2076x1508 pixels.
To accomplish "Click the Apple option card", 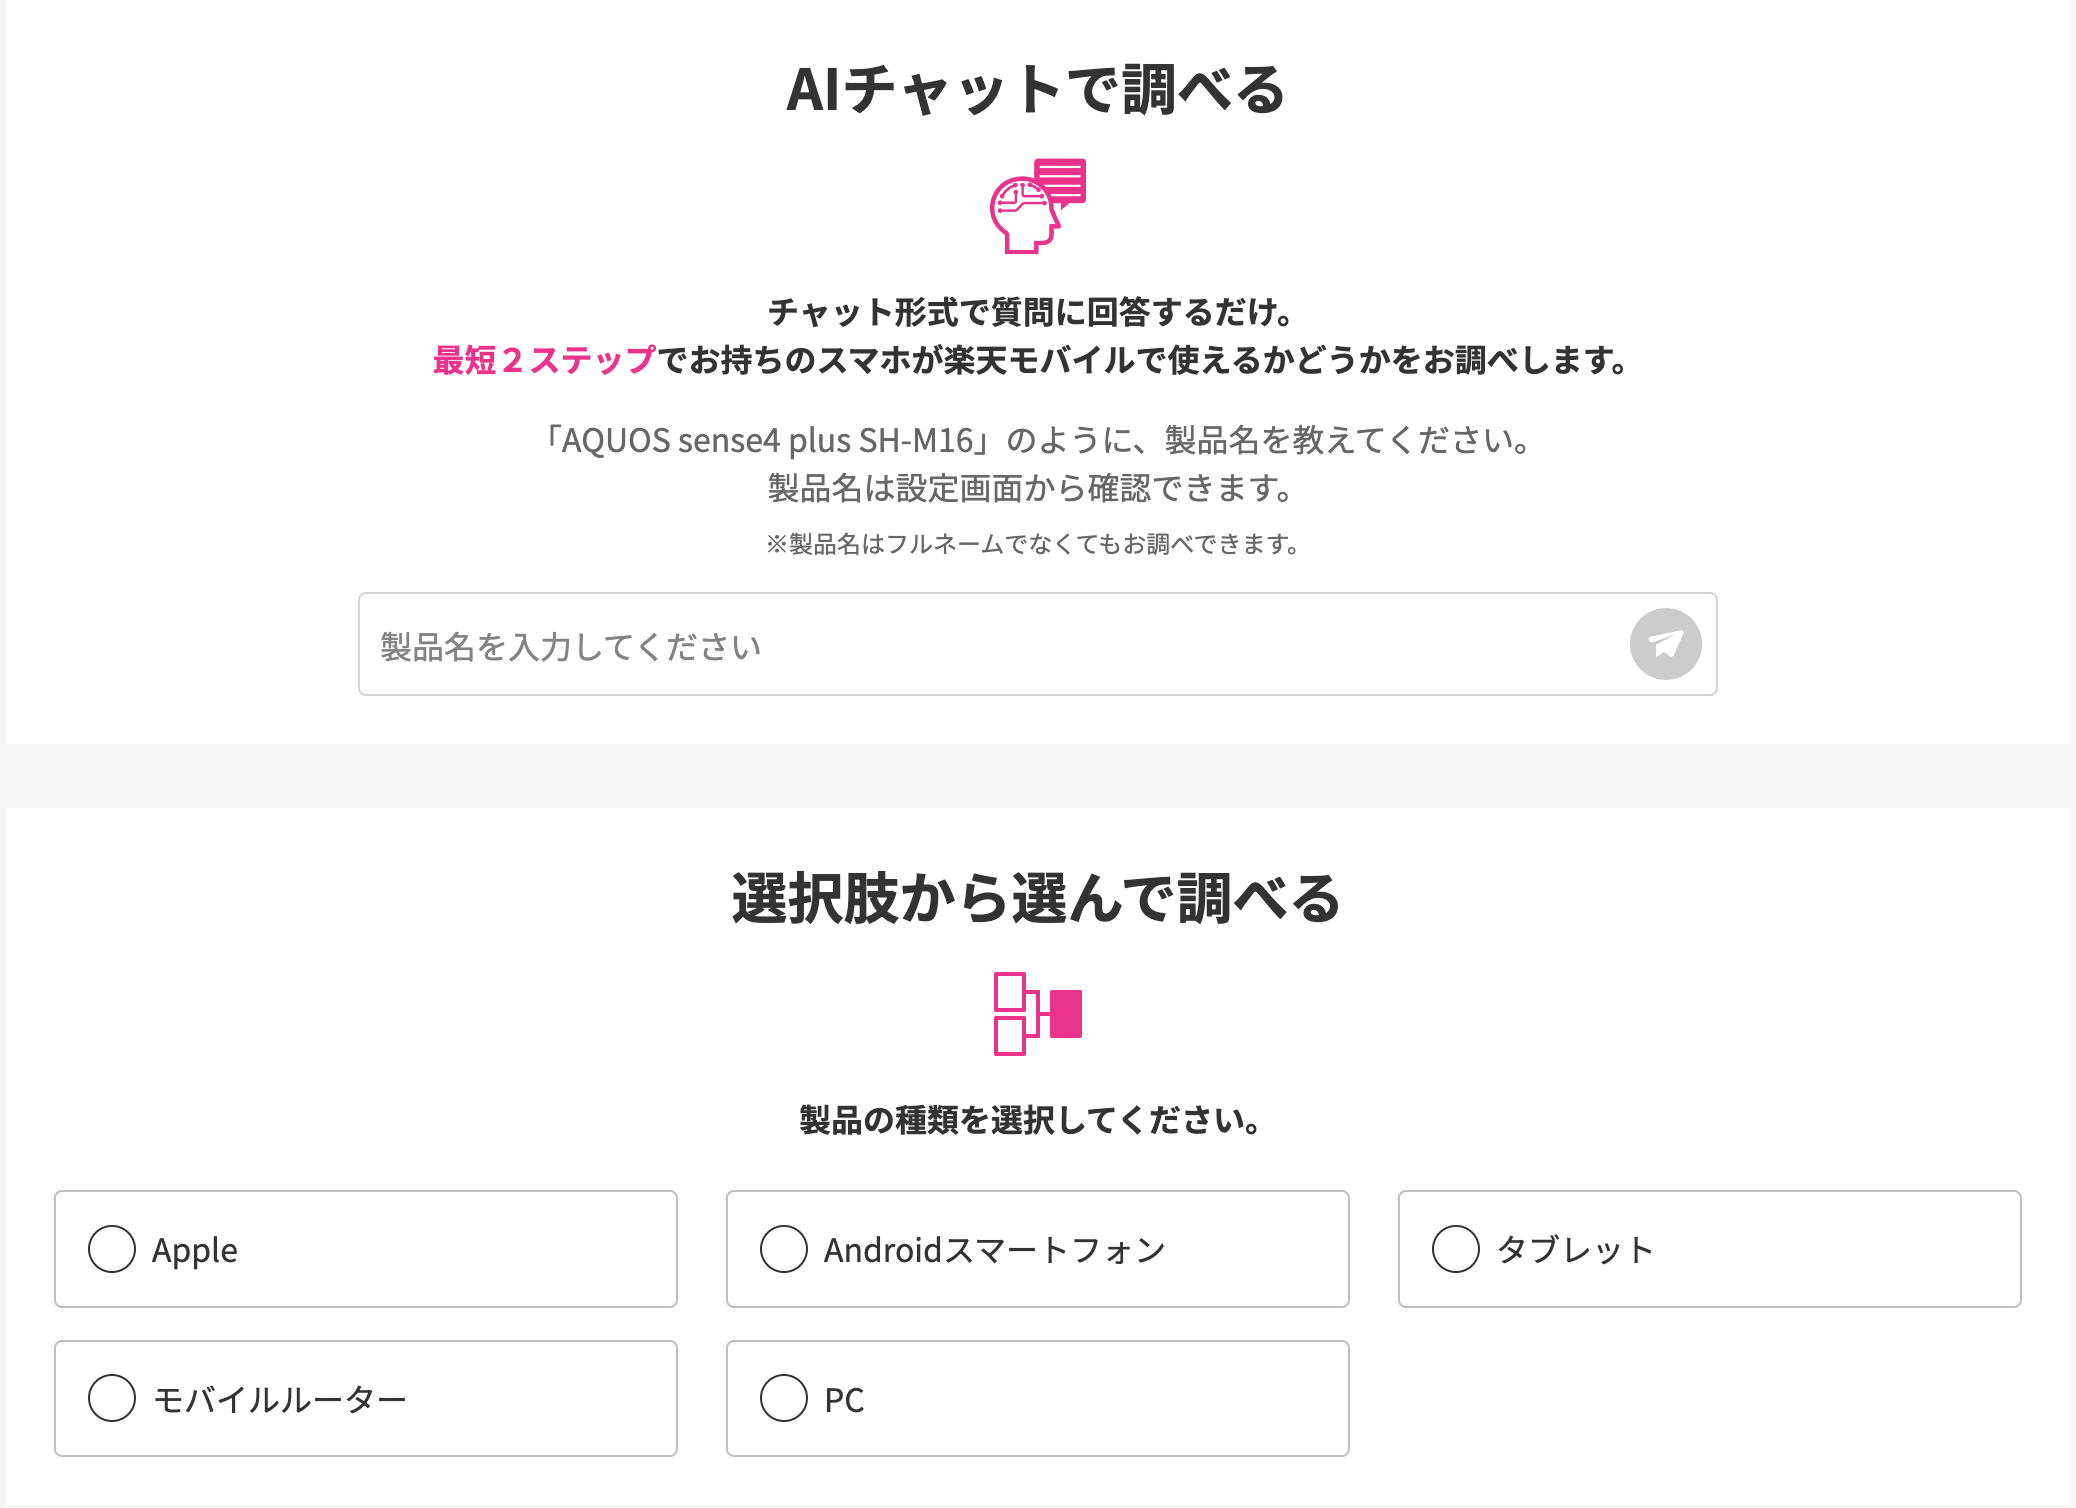I will 366,1249.
